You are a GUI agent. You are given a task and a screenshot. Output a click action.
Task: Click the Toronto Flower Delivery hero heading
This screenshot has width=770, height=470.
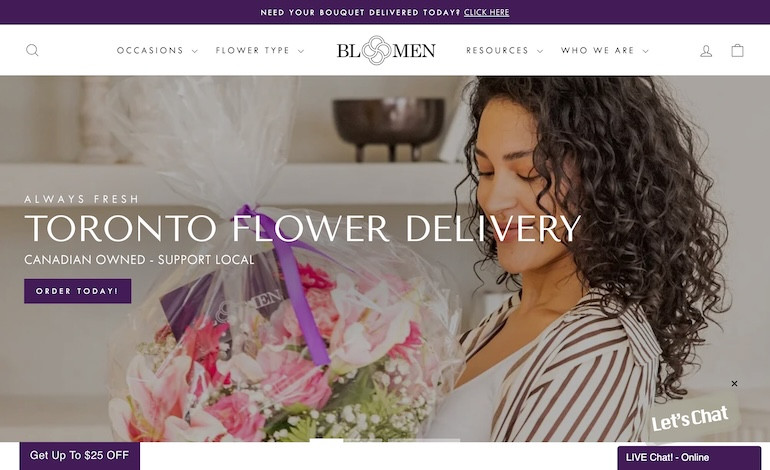click(302, 228)
